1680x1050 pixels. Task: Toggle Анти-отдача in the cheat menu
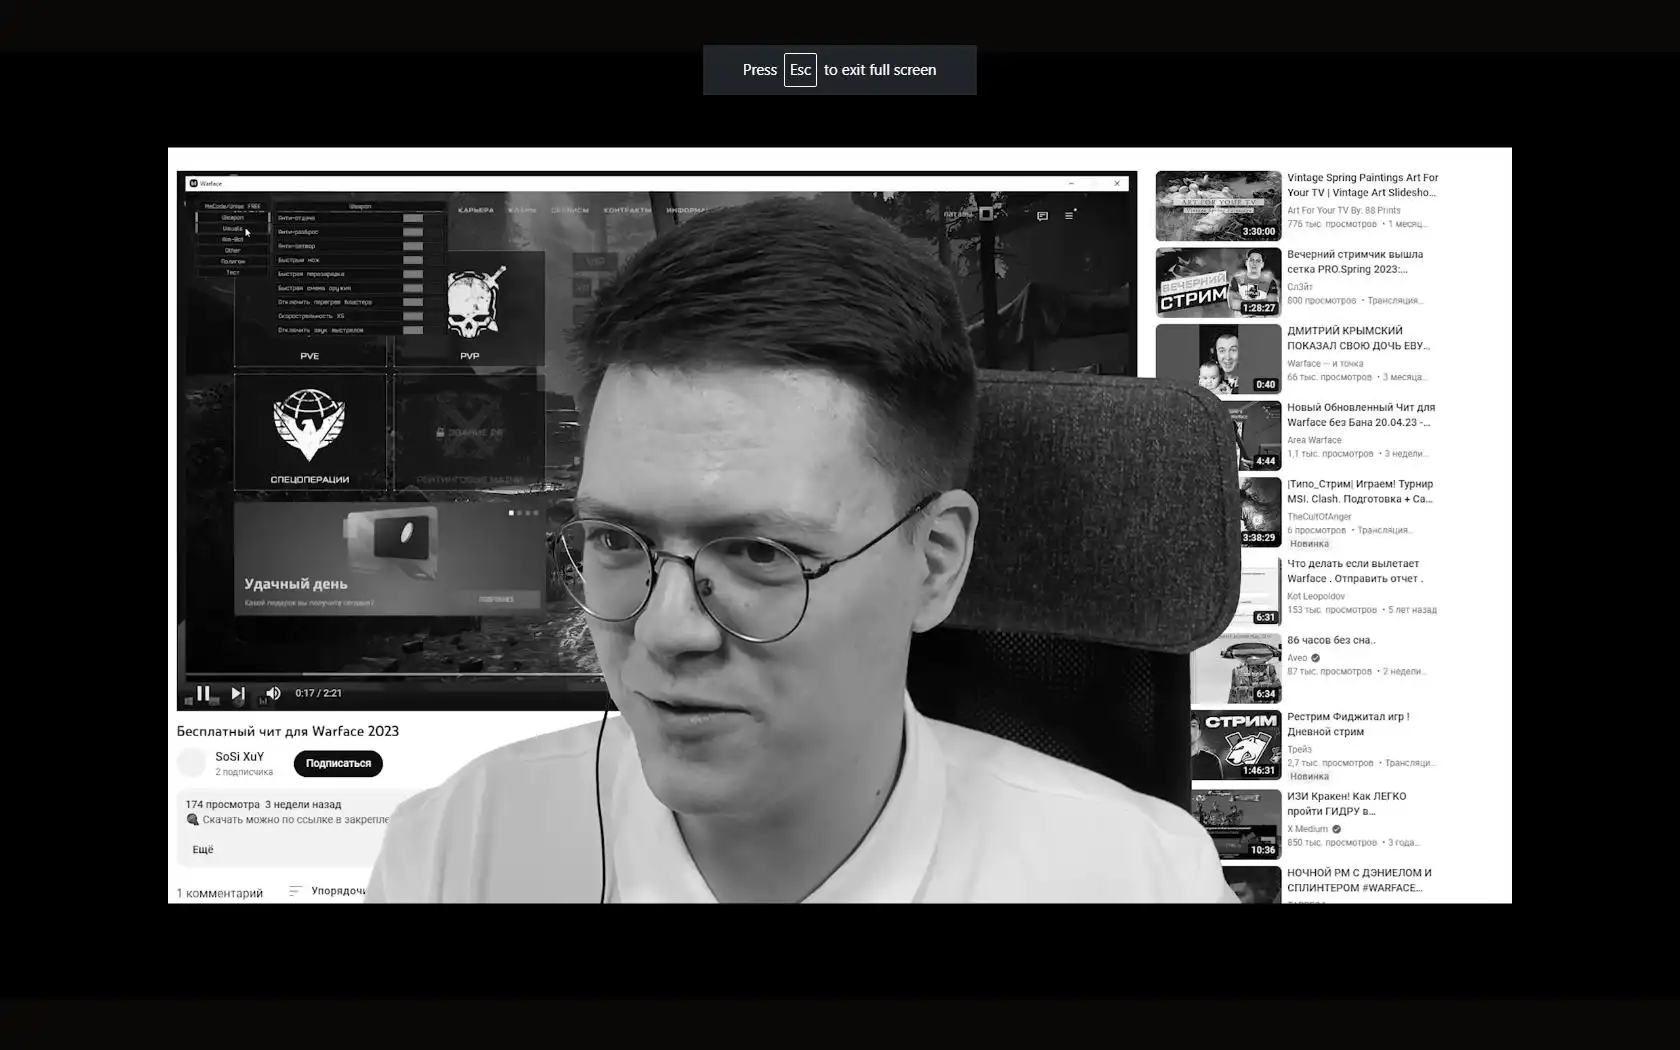coord(413,218)
